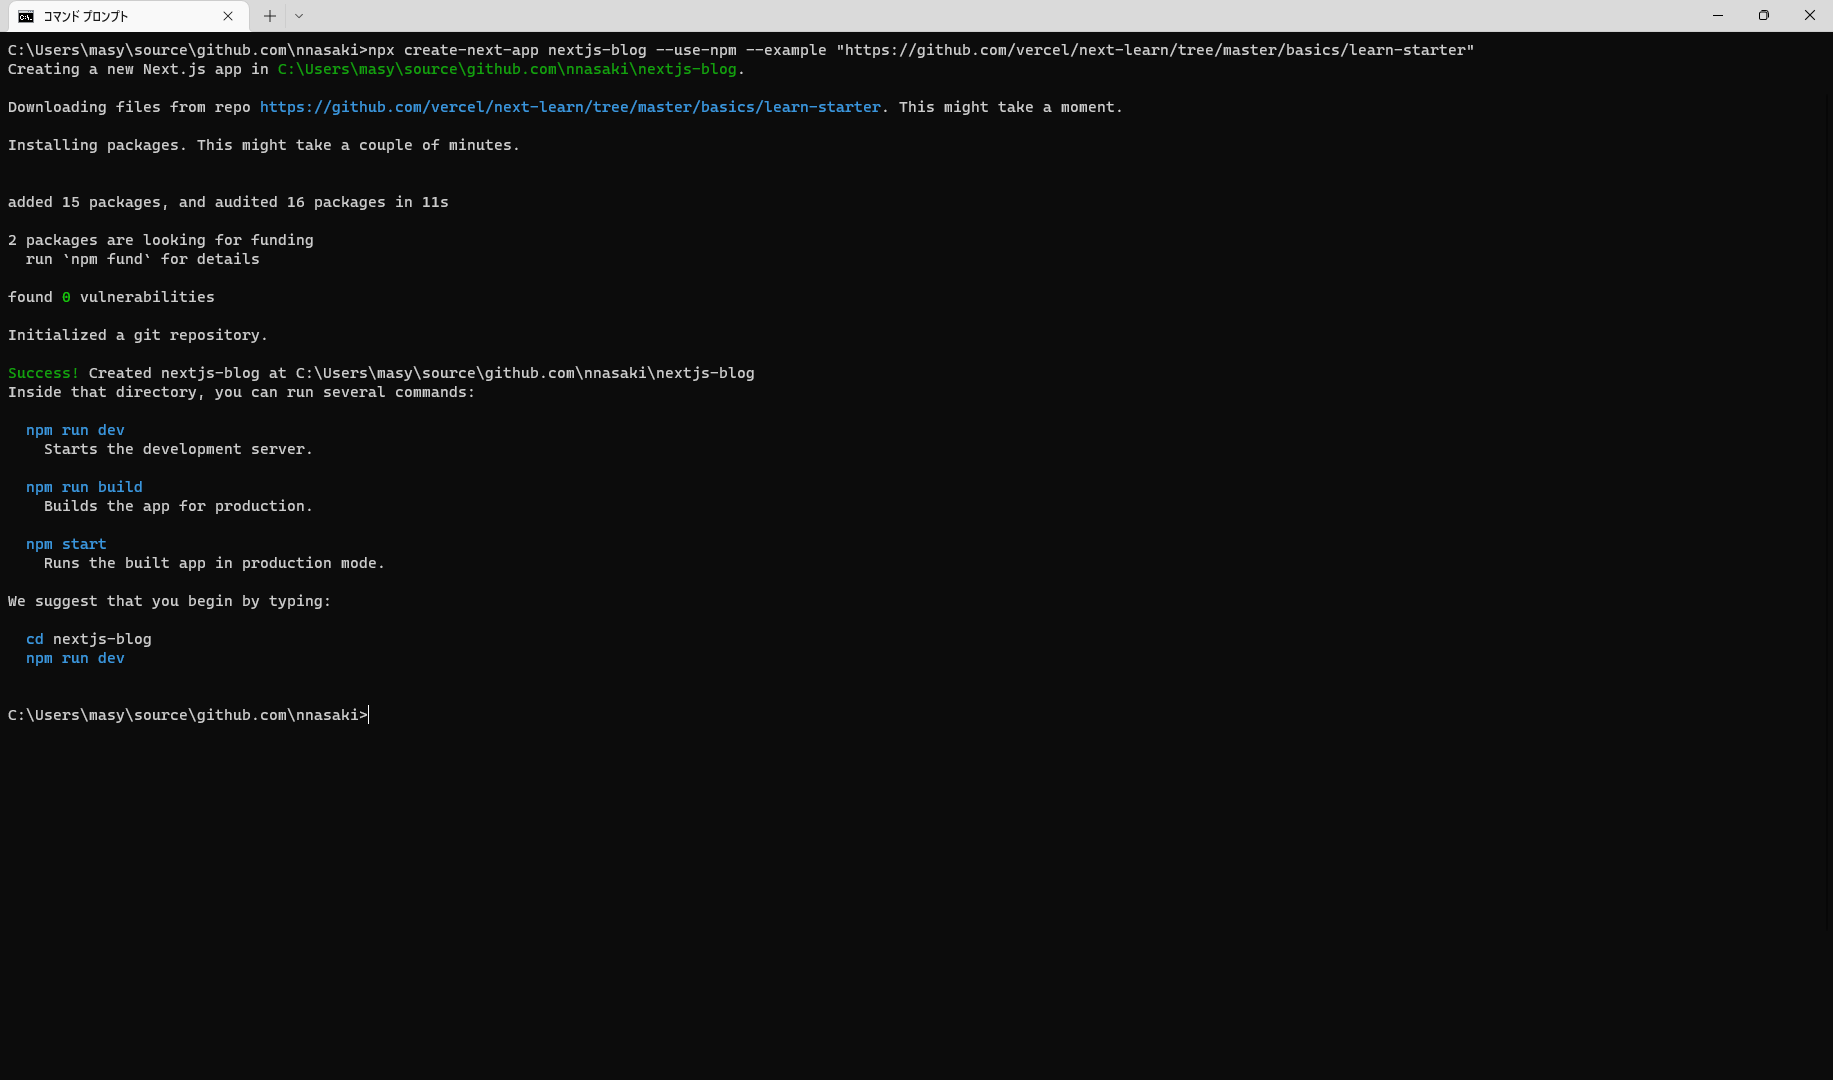Image resolution: width=1833 pixels, height=1080 pixels.
Task: Click the 'npm start' command text
Action: pyautogui.click(x=66, y=544)
